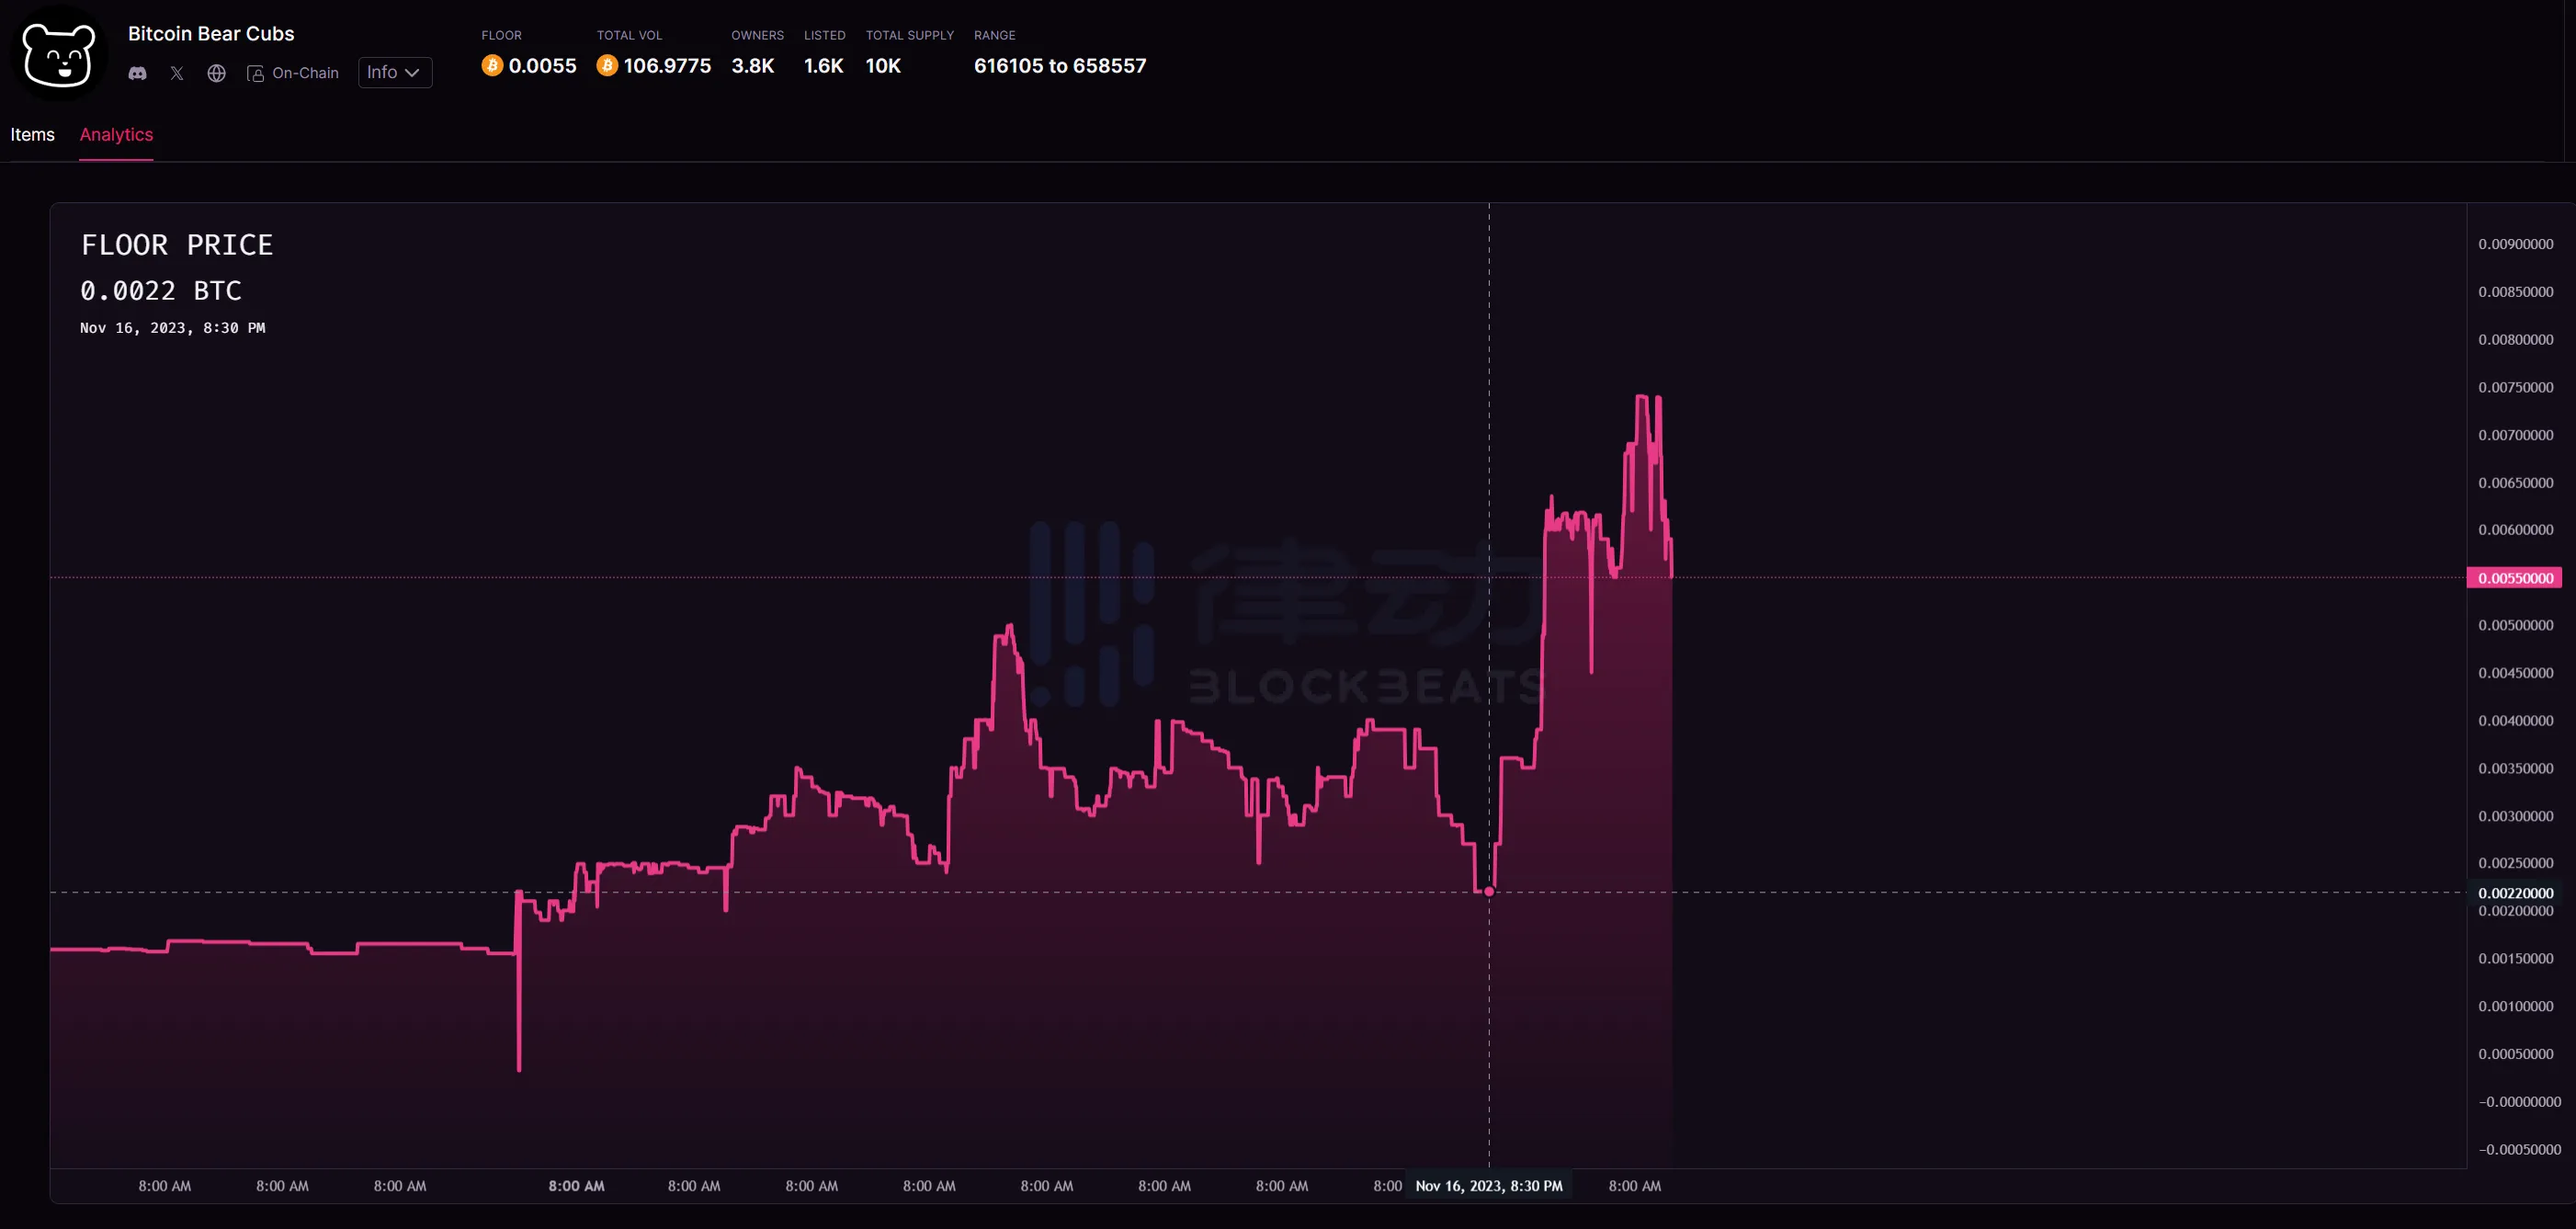The width and height of the screenshot is (2576, 1229).
Task: Open the website globe icon
Action: click(216, 73)
